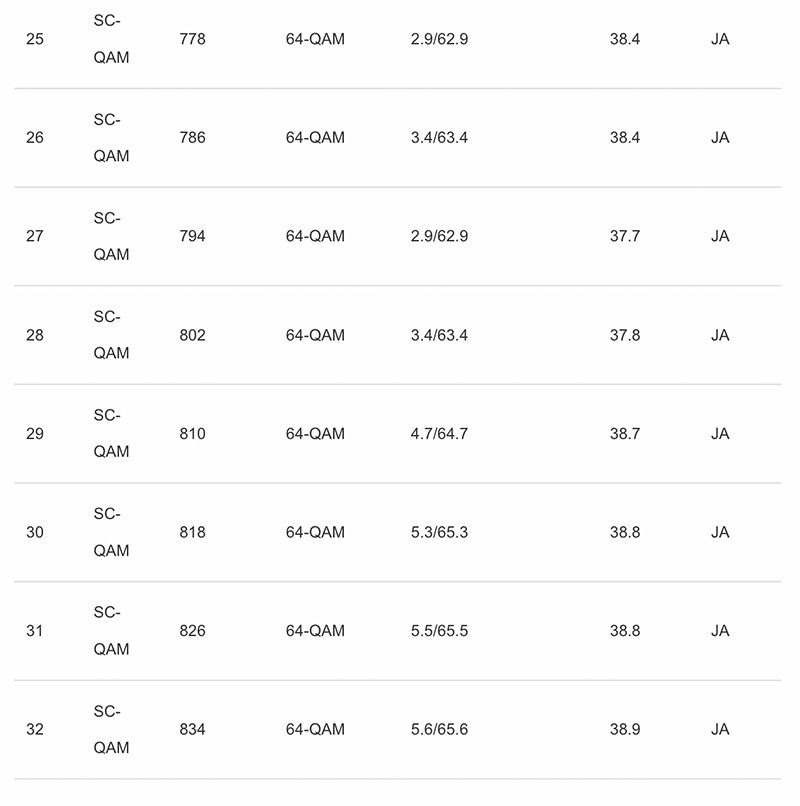Screen dimensions: 800x806
Task: Select the 786 frequency cell
Action: pos(192,138)
